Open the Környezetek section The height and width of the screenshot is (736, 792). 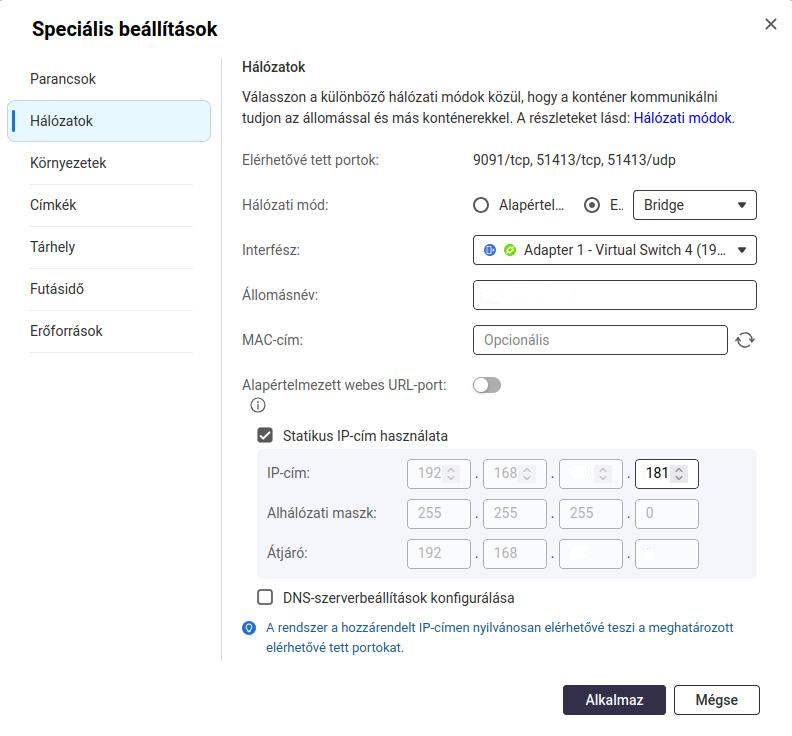pyautogui.click(x=68, y=163)
